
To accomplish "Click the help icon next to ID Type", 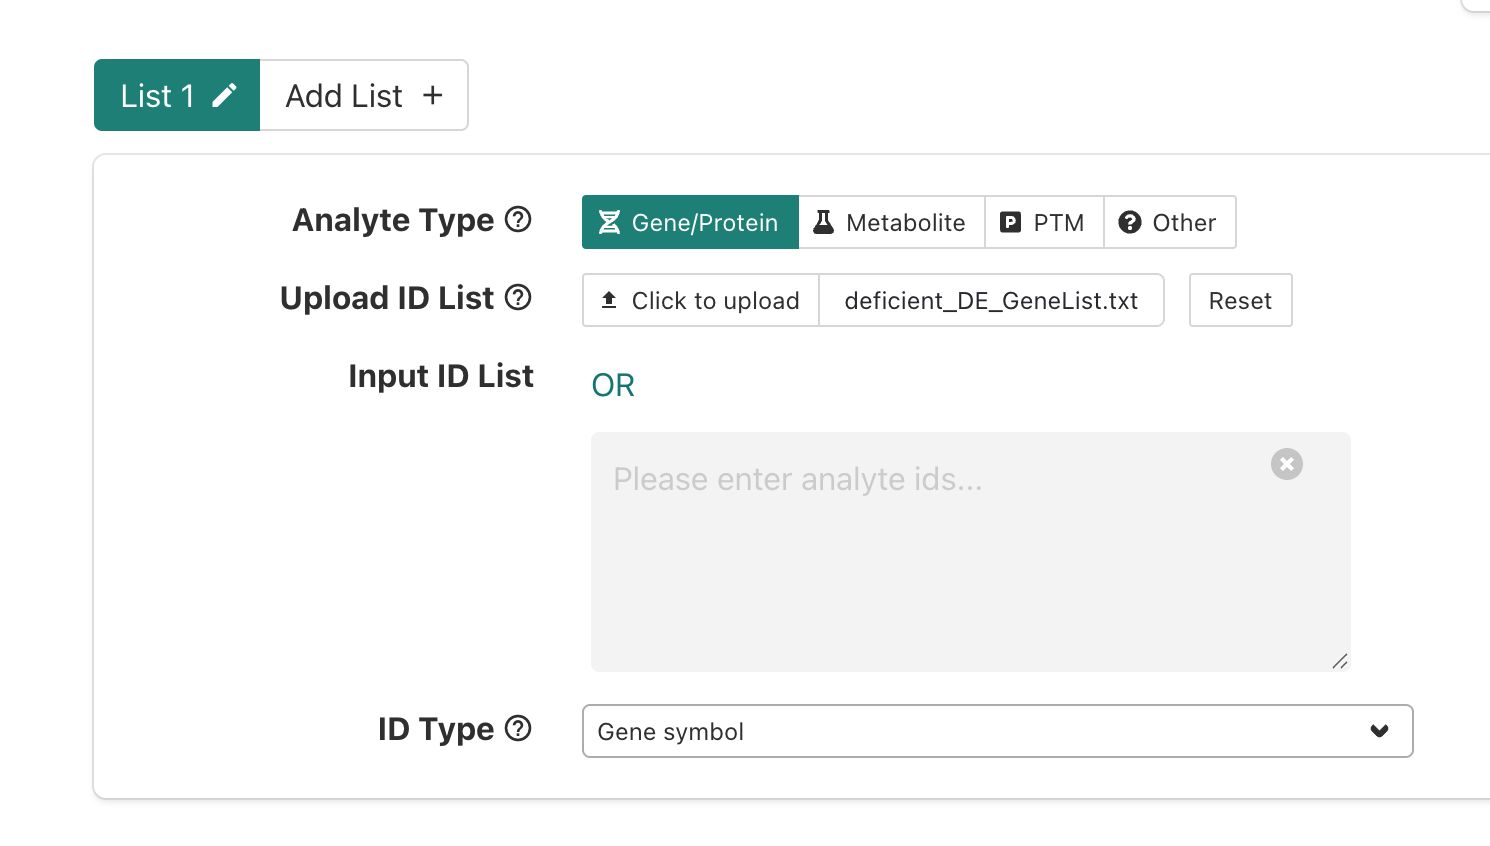I will tap(518, 729).
